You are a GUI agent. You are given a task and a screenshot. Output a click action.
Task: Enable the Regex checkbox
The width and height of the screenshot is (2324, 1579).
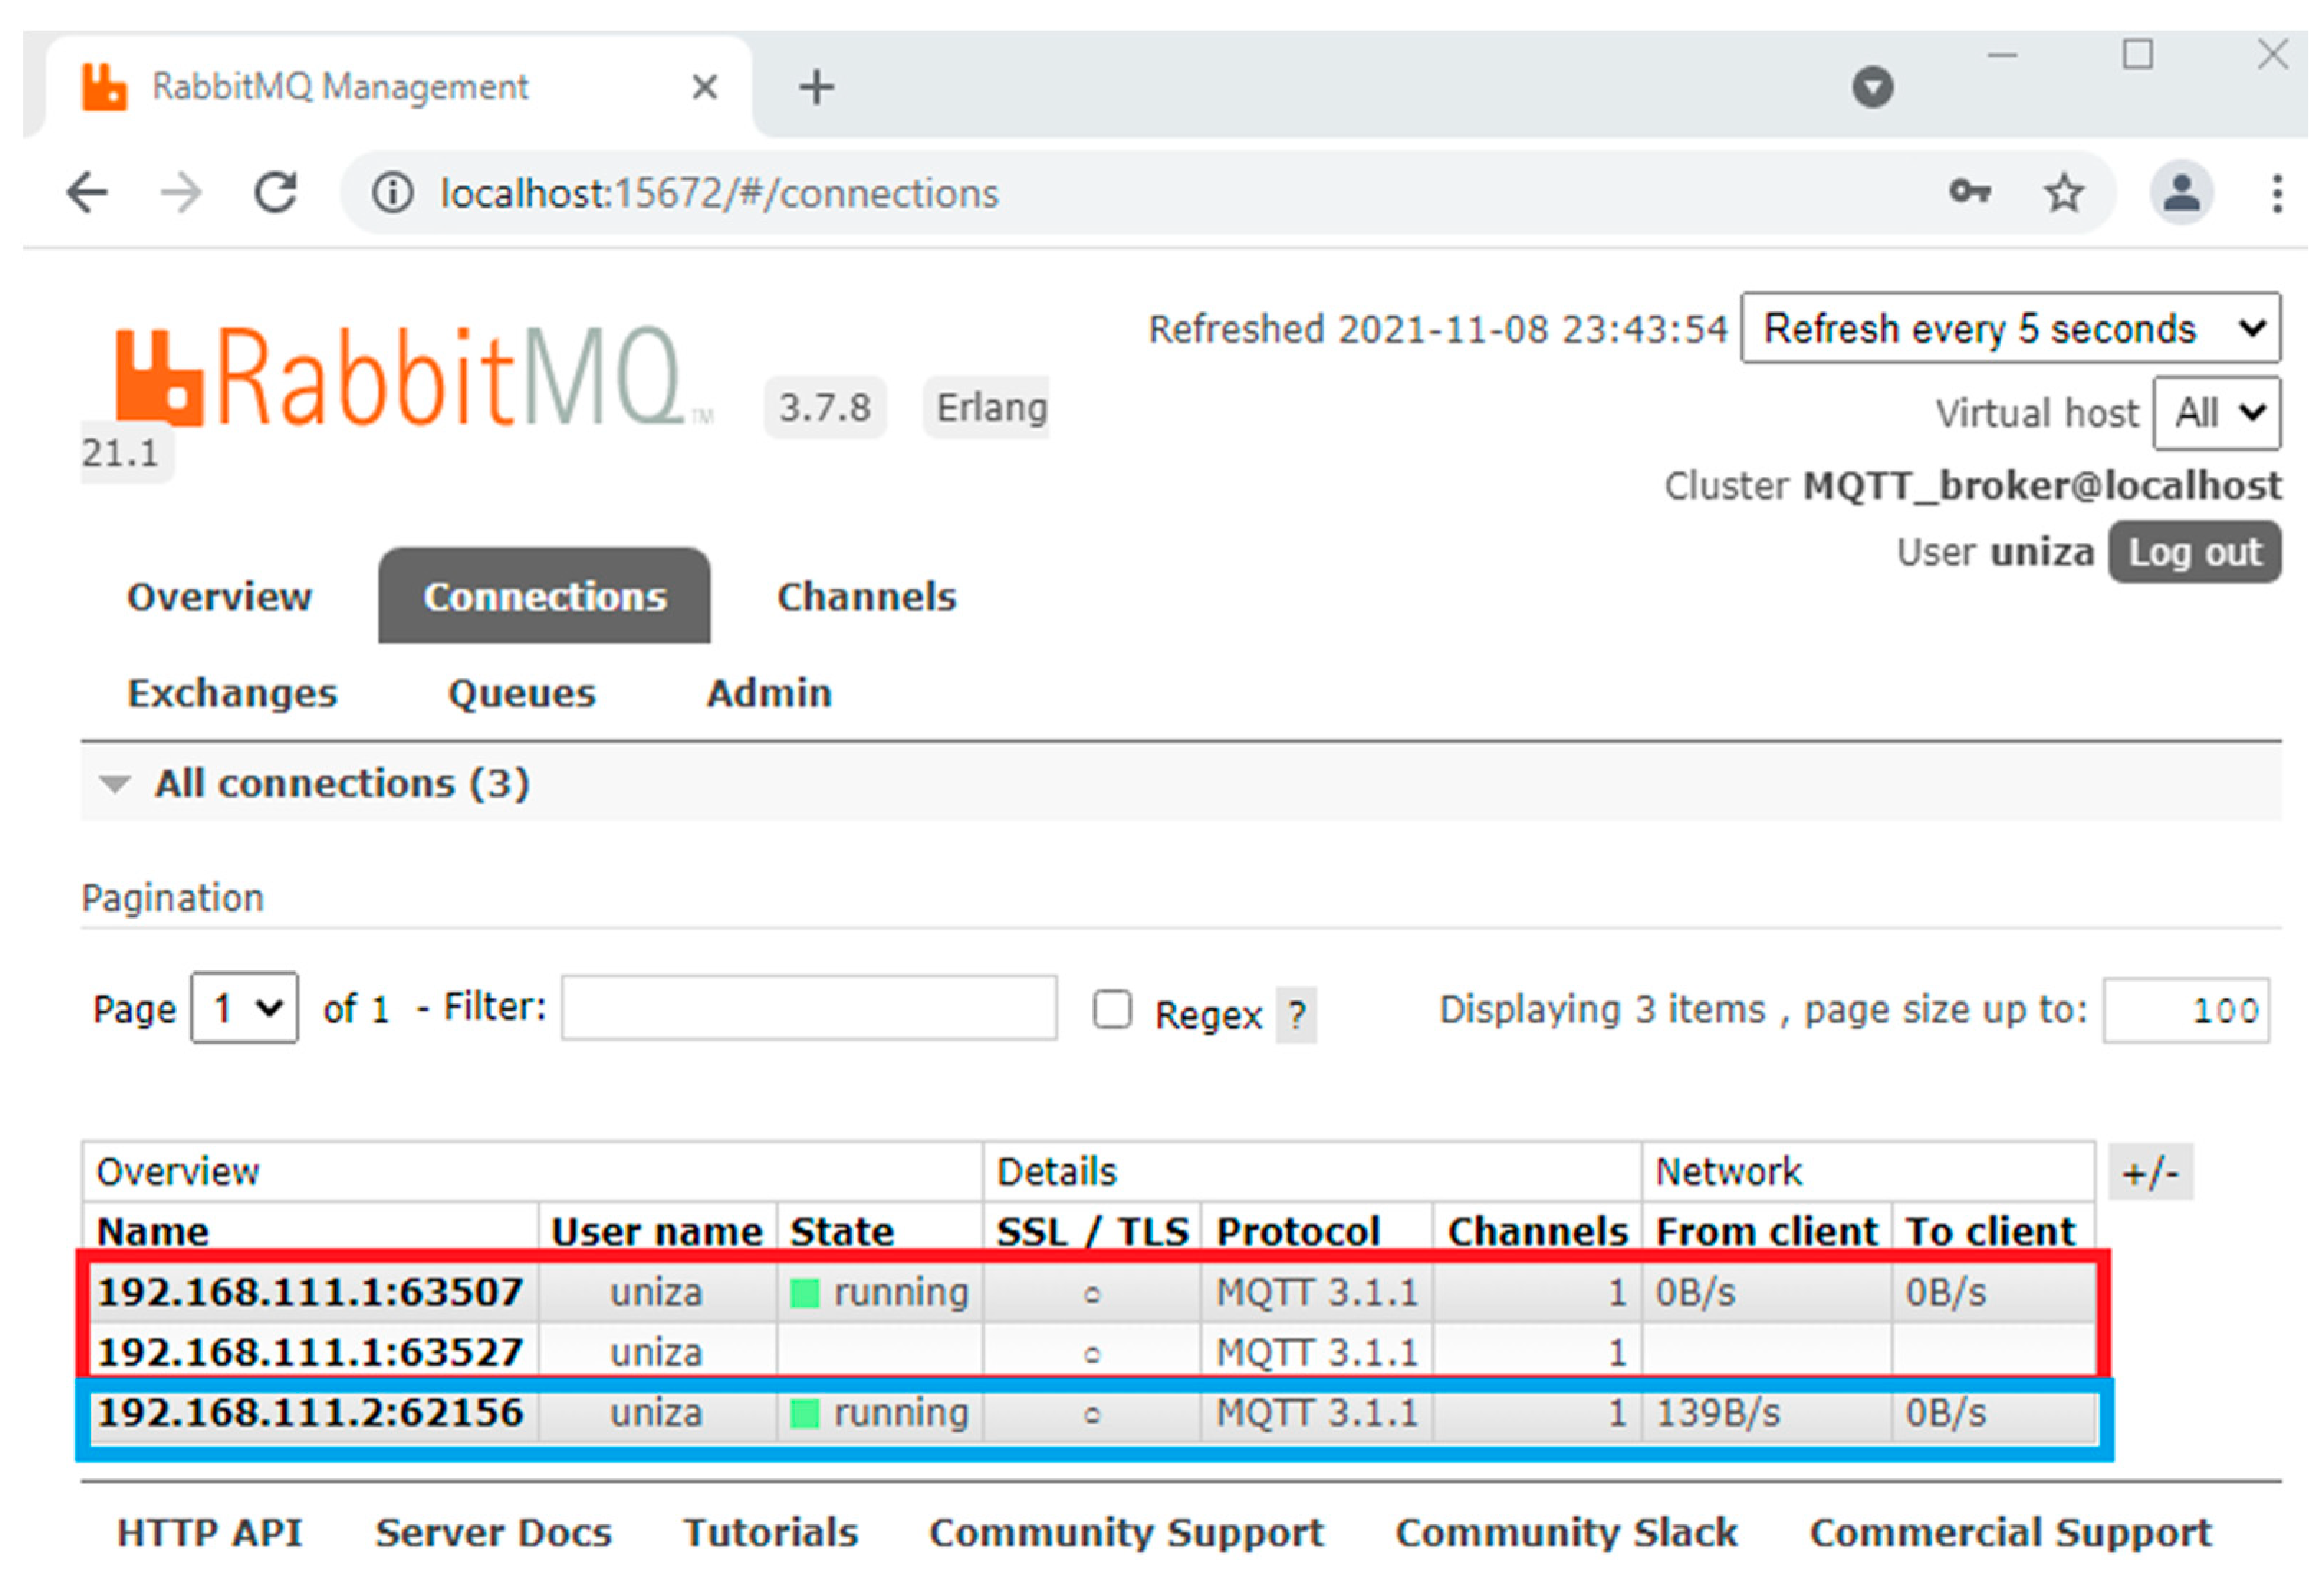coord(1111,1009)
